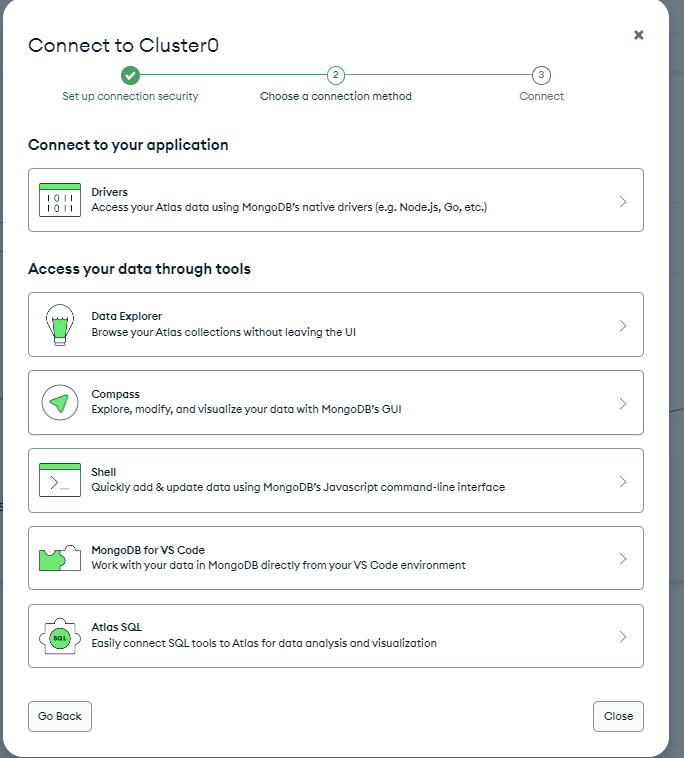Select the Connect step label
The height and width of the screenshot is (758, 684).
541,96
